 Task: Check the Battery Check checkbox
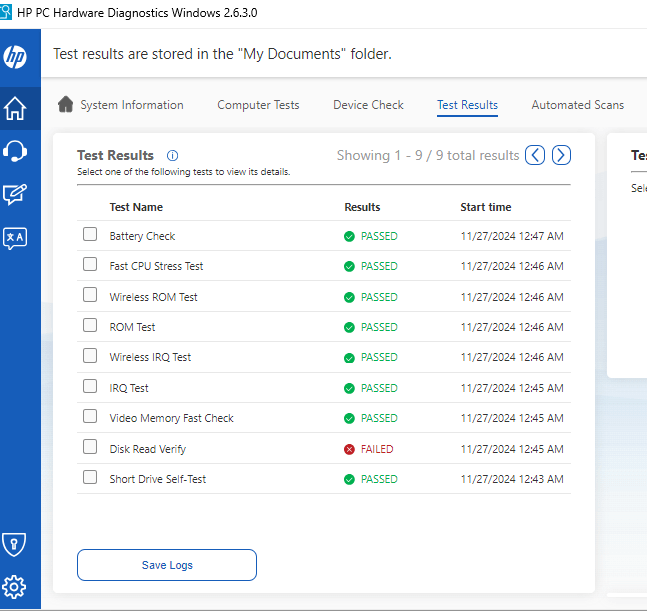tap(90, 234)
